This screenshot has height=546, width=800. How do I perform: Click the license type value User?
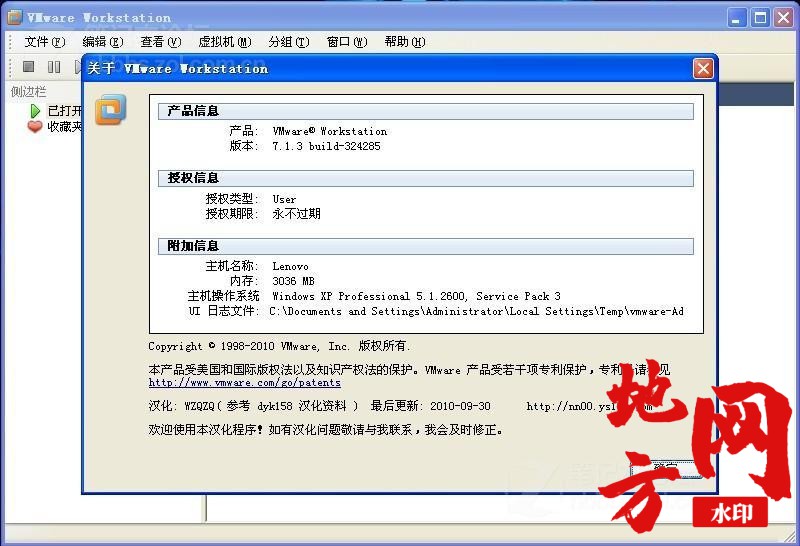(284, 200)
